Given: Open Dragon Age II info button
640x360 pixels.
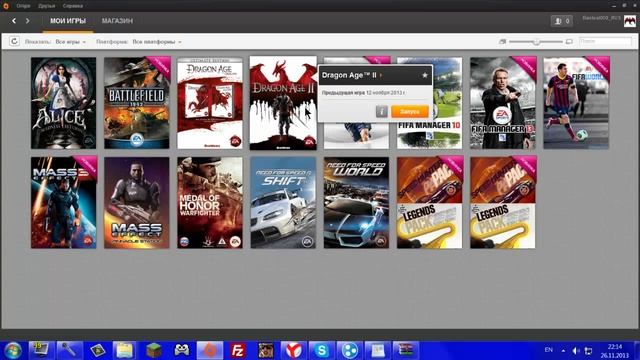Looking at the screenshot, I should pyautogui.click(x=382, y=111).
